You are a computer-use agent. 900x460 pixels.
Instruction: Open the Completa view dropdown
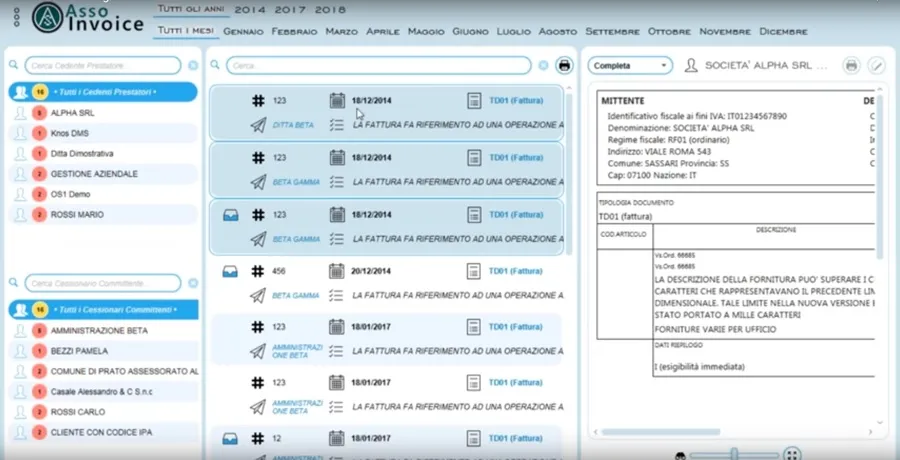click(630, 65)
